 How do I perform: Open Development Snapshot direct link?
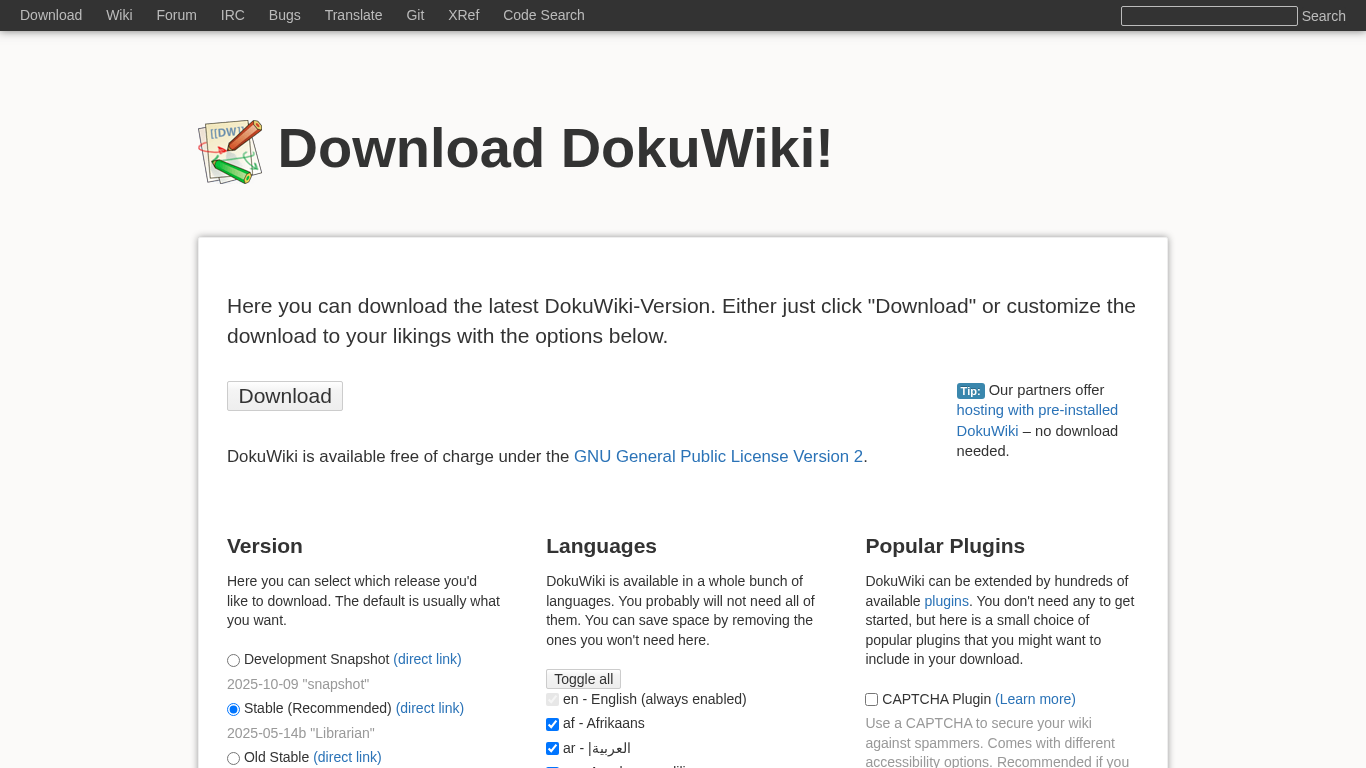[x=427, y=659]
